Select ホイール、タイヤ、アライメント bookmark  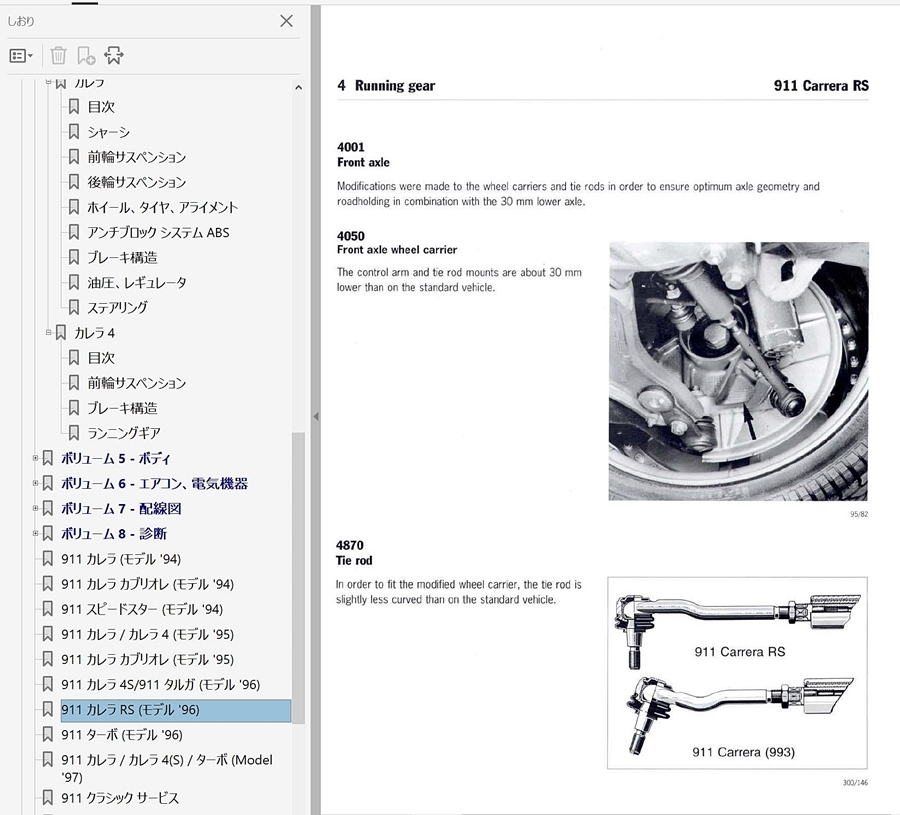pos(162,207)
